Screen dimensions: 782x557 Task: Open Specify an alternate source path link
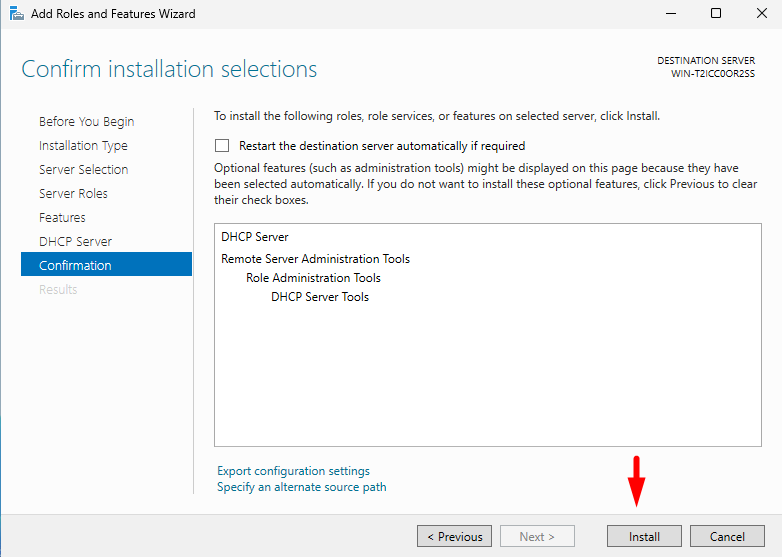301,487
